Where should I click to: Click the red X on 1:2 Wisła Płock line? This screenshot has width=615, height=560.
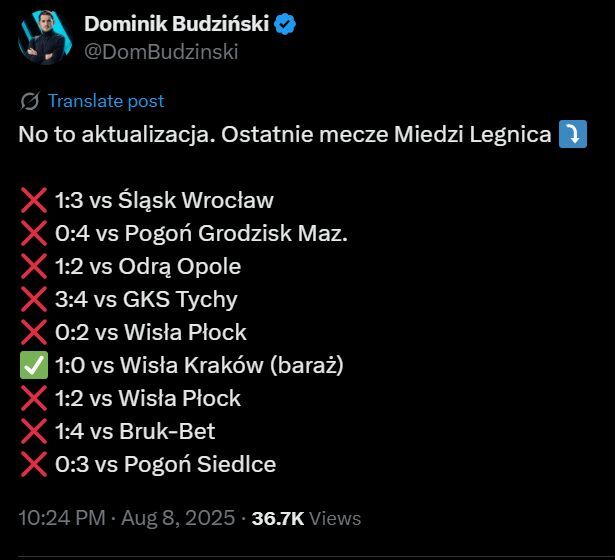coord(32,399)
